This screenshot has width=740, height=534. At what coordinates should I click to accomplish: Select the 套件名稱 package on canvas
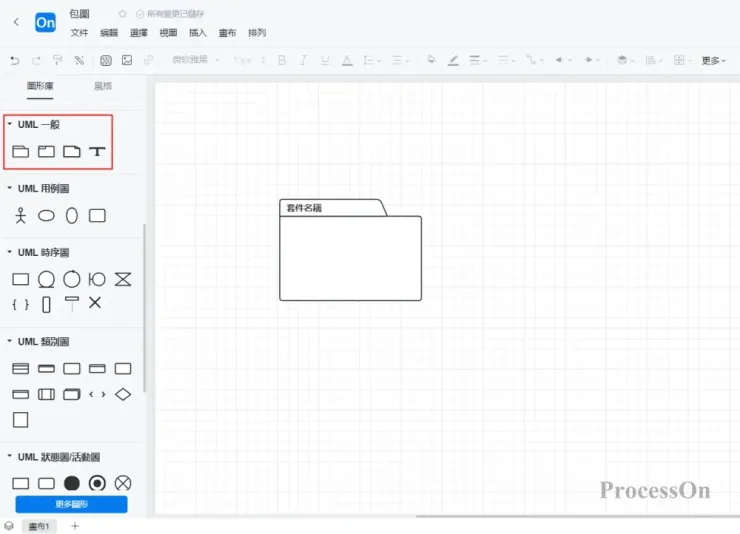(x=350, y=250)
